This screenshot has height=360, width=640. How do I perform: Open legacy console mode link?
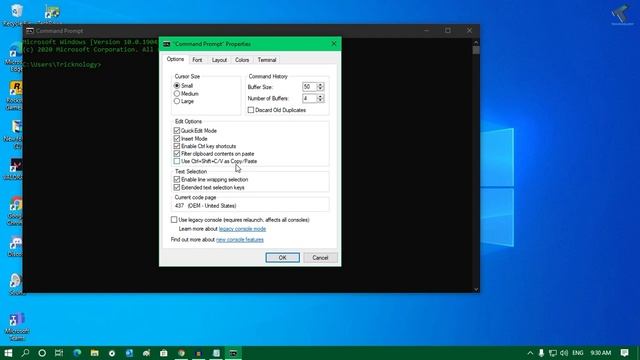click(x=242, y=229)
